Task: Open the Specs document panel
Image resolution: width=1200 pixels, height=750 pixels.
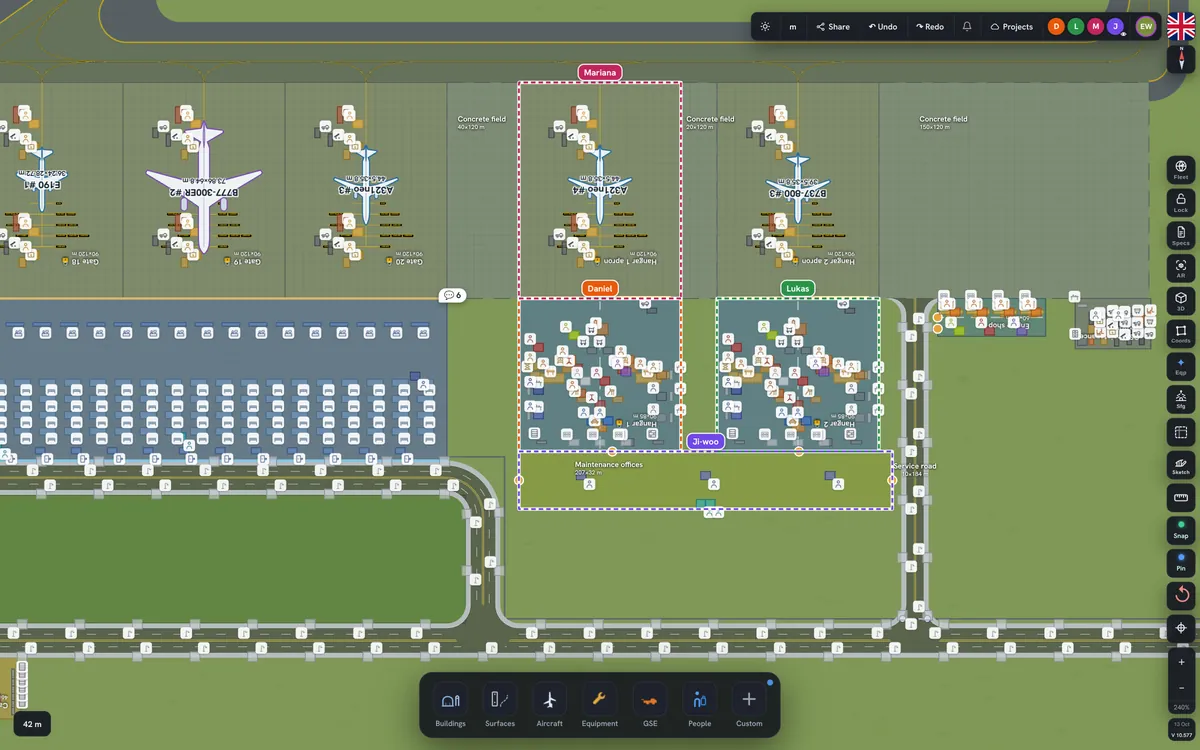Action: 1181,235
